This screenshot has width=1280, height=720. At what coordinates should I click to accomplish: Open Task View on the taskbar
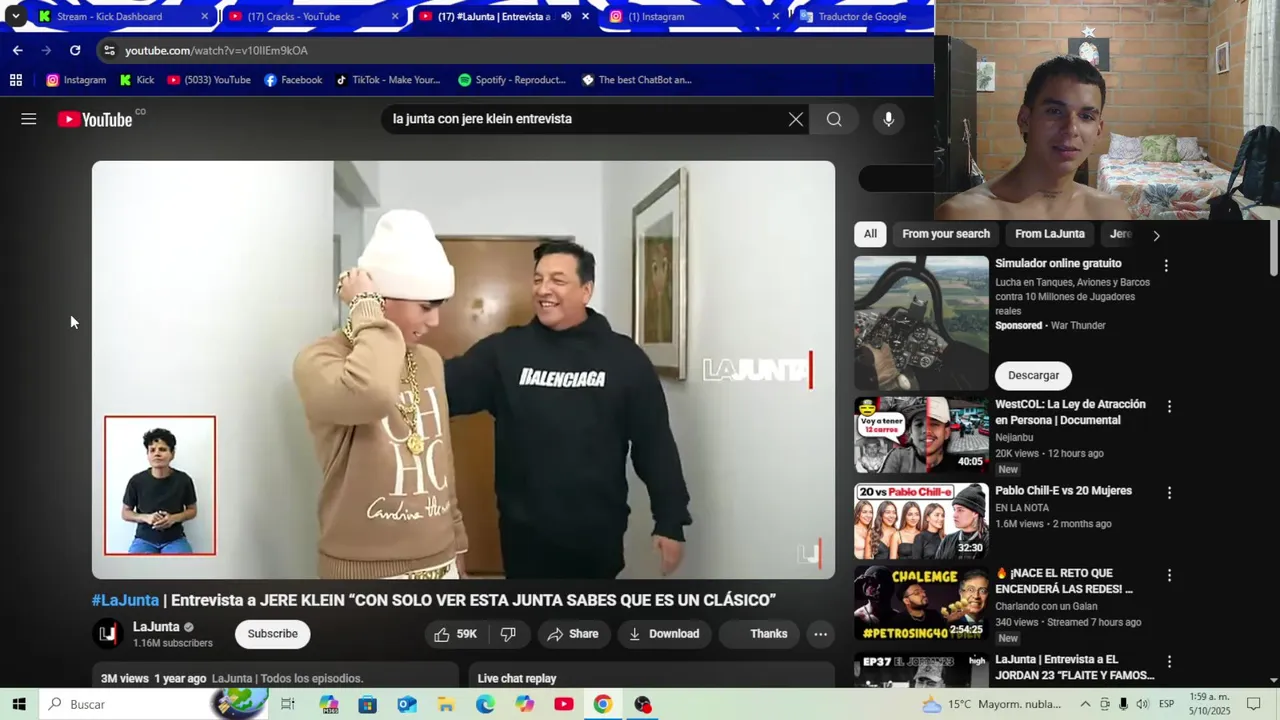(x=288, y=704)
